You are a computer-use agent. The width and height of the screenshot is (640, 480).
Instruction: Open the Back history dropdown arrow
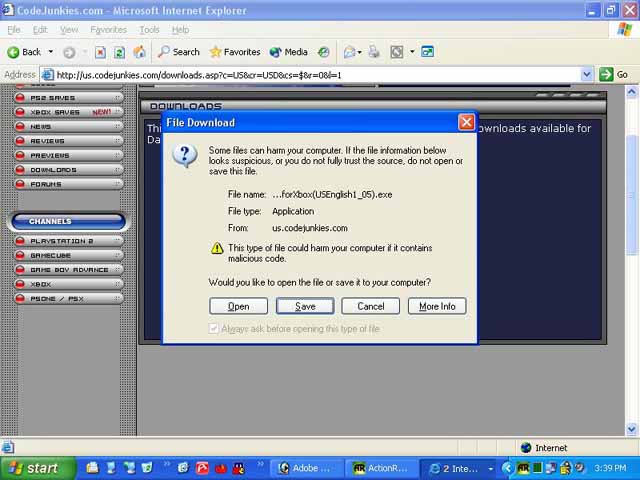tap(51, 52)
